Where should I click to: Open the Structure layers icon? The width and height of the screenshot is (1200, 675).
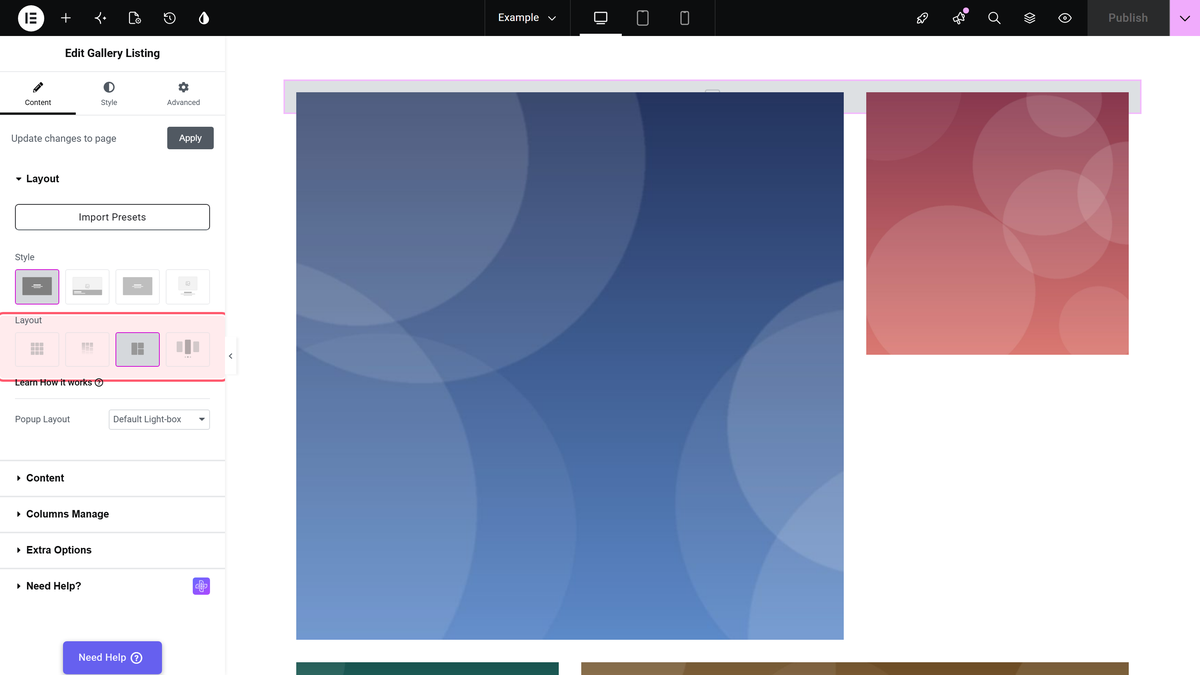[1030, 18]
